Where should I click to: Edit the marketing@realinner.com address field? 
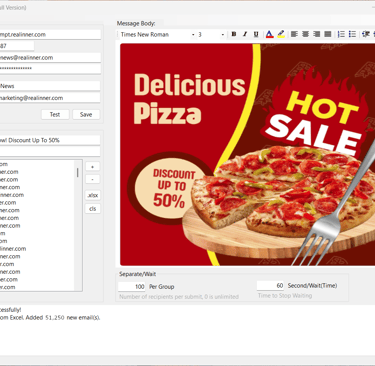tap(50, 98)
